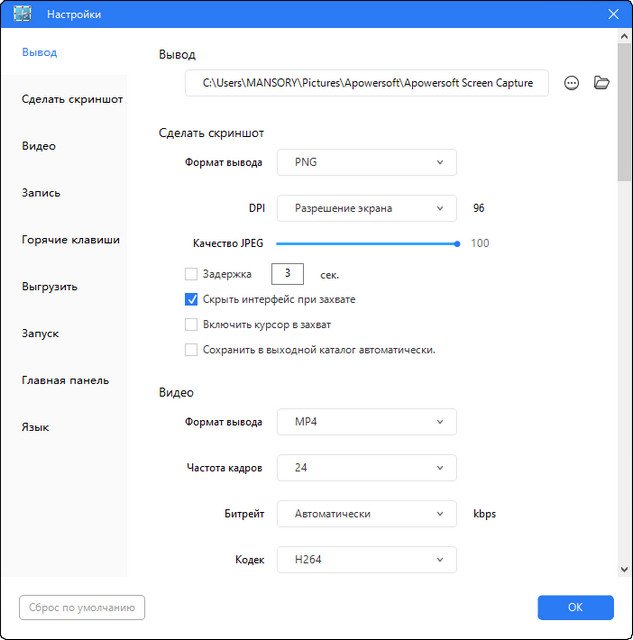Screen dimensions: 633x640
Task: Uncheck Скрыть интерфейс при захвате
Action: 191,299
